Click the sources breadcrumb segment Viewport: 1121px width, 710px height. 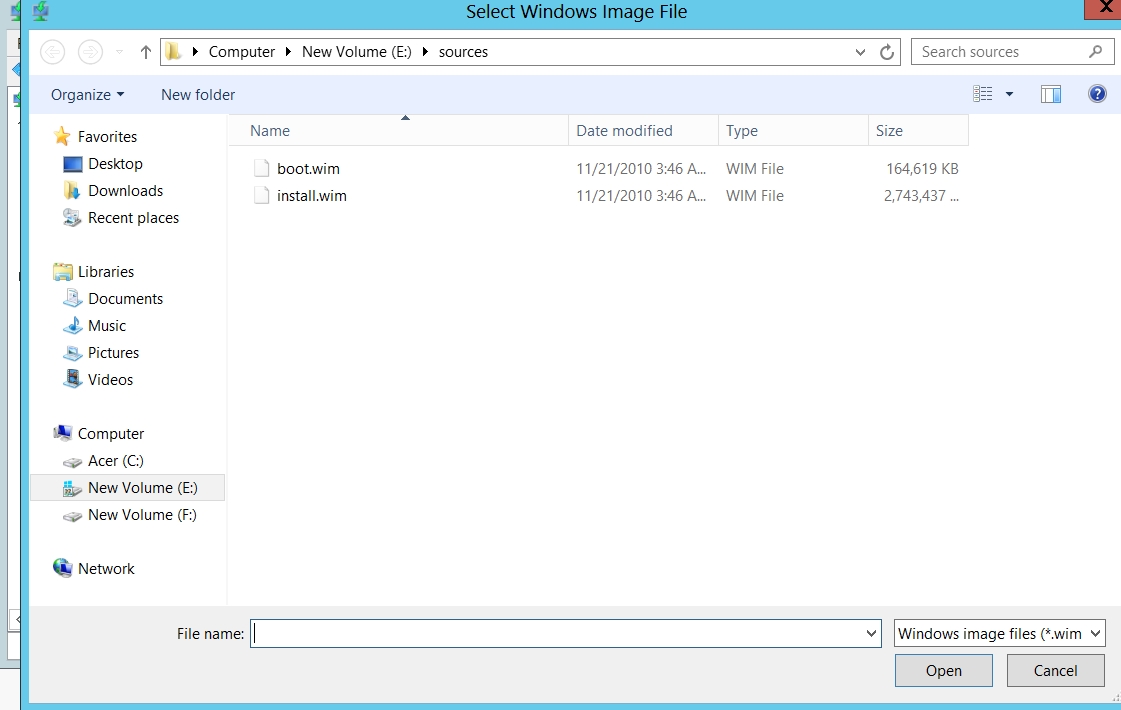pos(463,51)
